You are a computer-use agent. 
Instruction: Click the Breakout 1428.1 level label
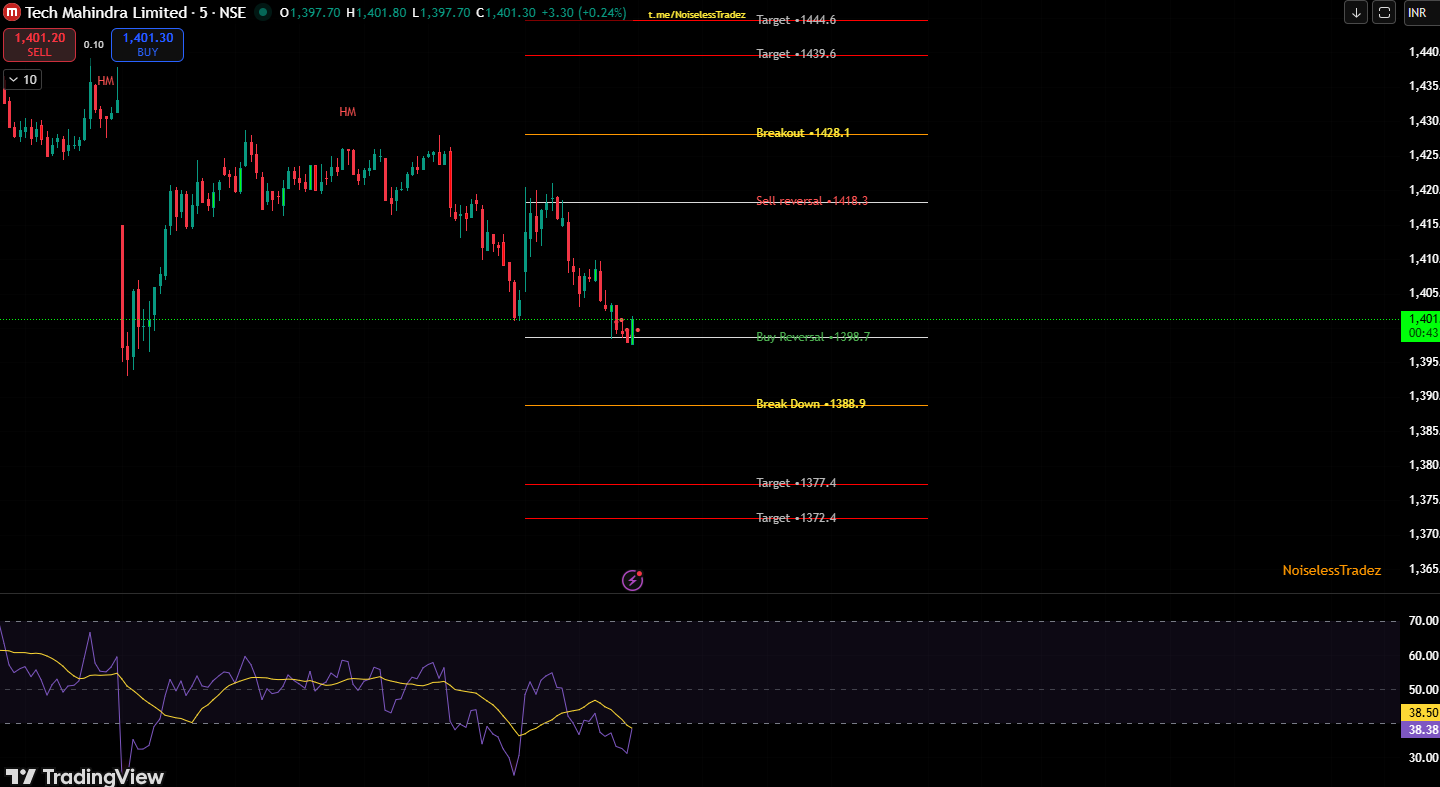tap(803, 133)
